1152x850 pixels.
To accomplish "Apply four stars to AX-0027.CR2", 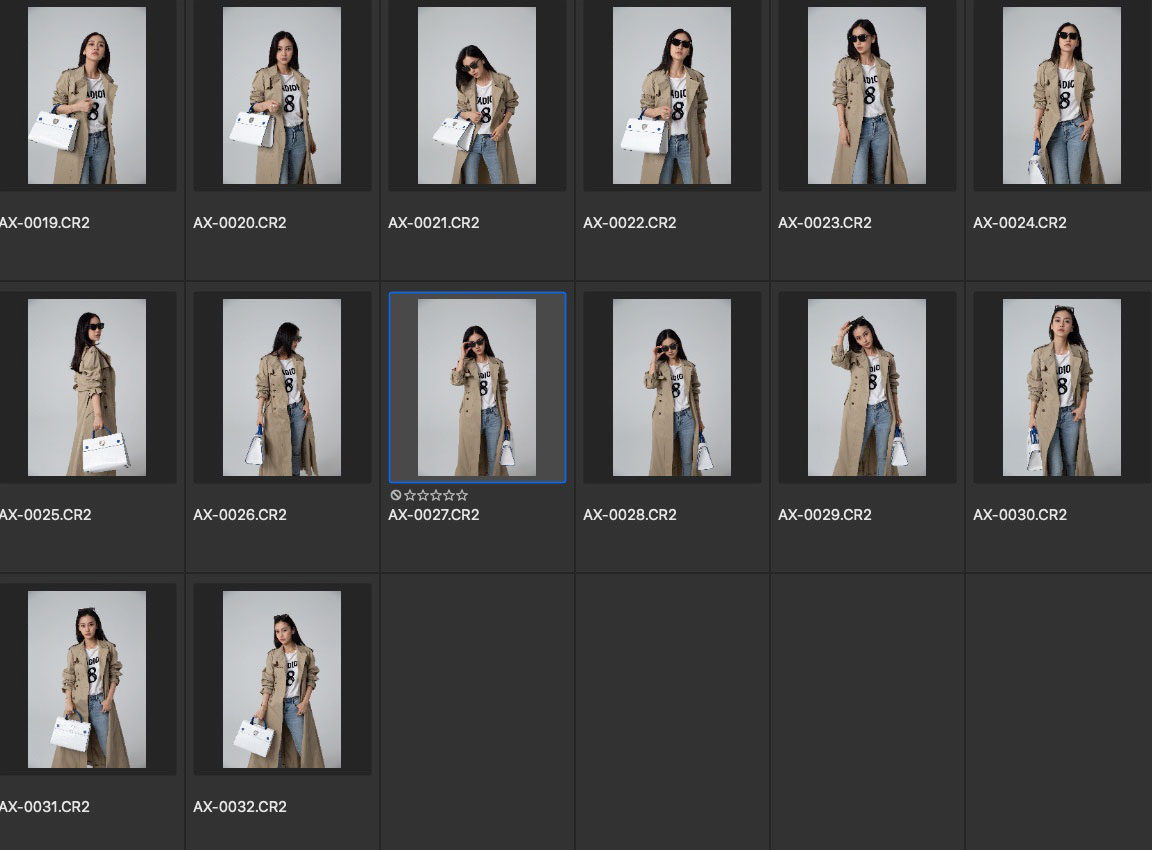I will 449,495.
